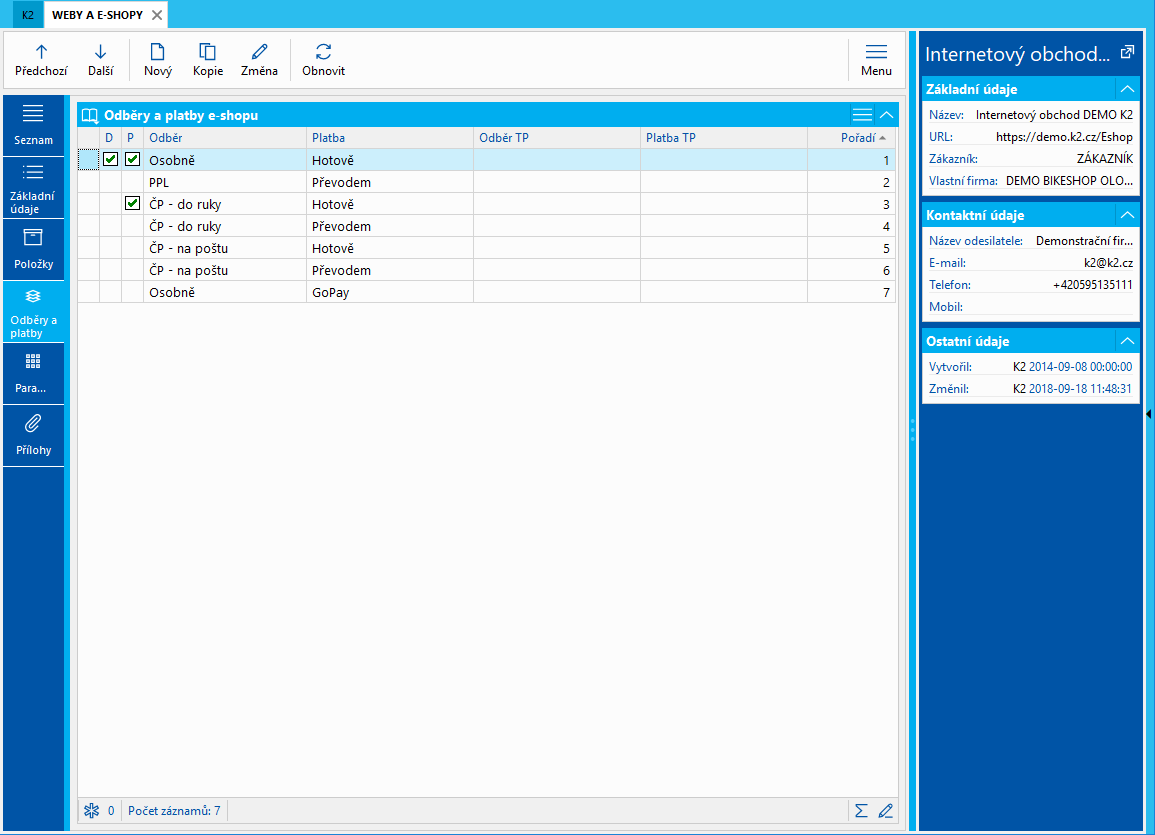Open the hamburger Menu button
Viewport: 1155px width, 835px height.
[x=876, y=59]
